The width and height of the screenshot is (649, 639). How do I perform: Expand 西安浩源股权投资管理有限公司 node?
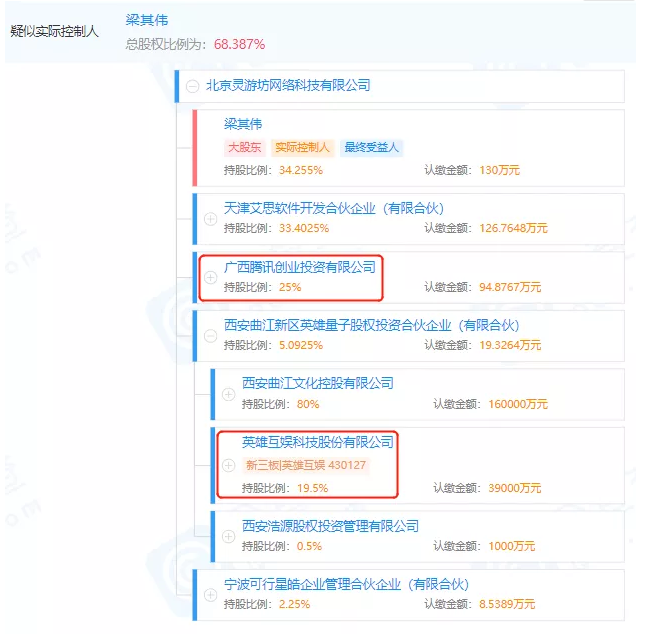tap(228, 537)
